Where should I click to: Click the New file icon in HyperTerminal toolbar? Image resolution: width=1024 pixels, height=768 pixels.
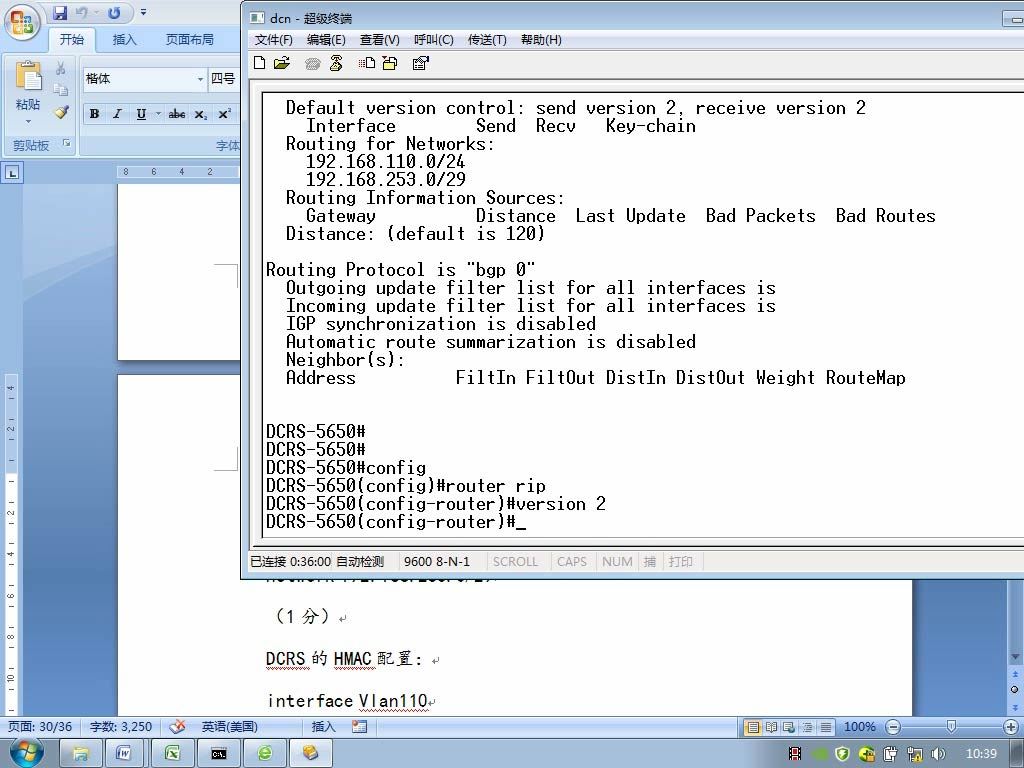(259, 63)
